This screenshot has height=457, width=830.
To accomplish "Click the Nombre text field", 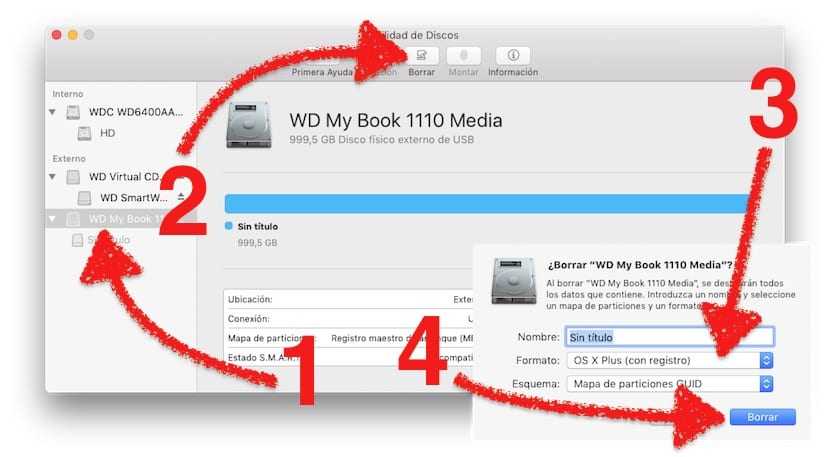I will [669, 337].
